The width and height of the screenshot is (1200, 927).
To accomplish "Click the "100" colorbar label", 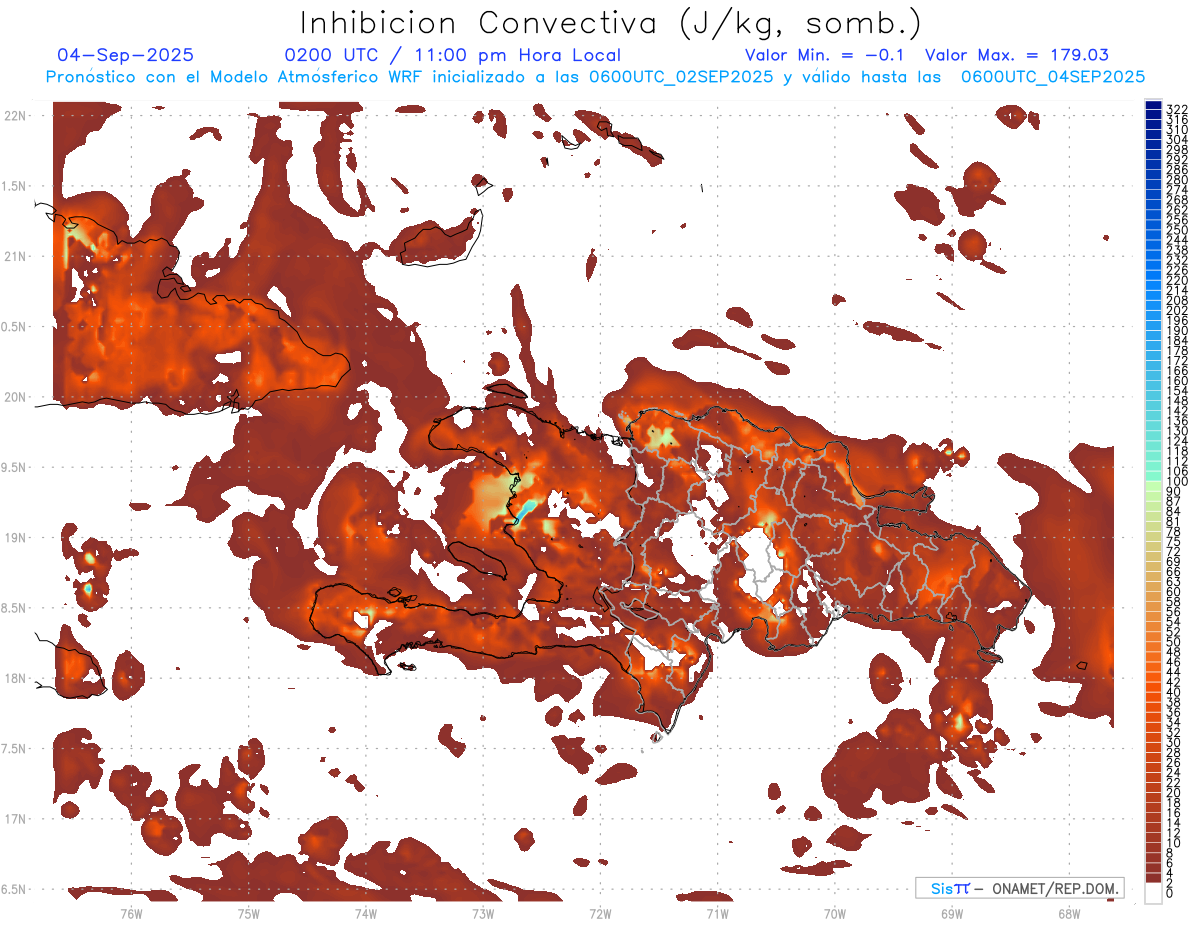I will pos(1177,482).
